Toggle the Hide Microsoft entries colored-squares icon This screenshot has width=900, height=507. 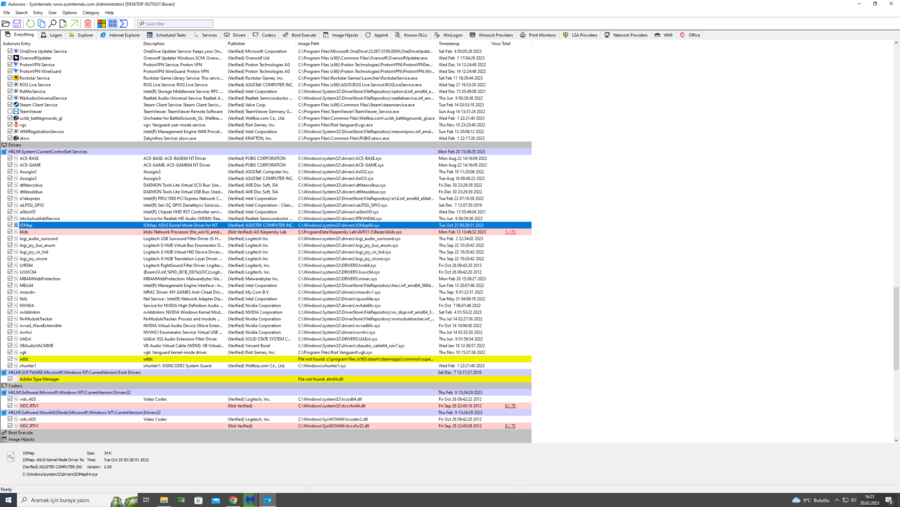[101, 24]
